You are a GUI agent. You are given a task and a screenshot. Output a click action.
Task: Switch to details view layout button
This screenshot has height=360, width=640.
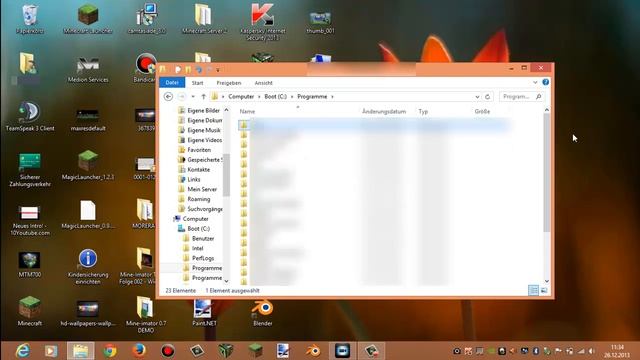point(533,290)
